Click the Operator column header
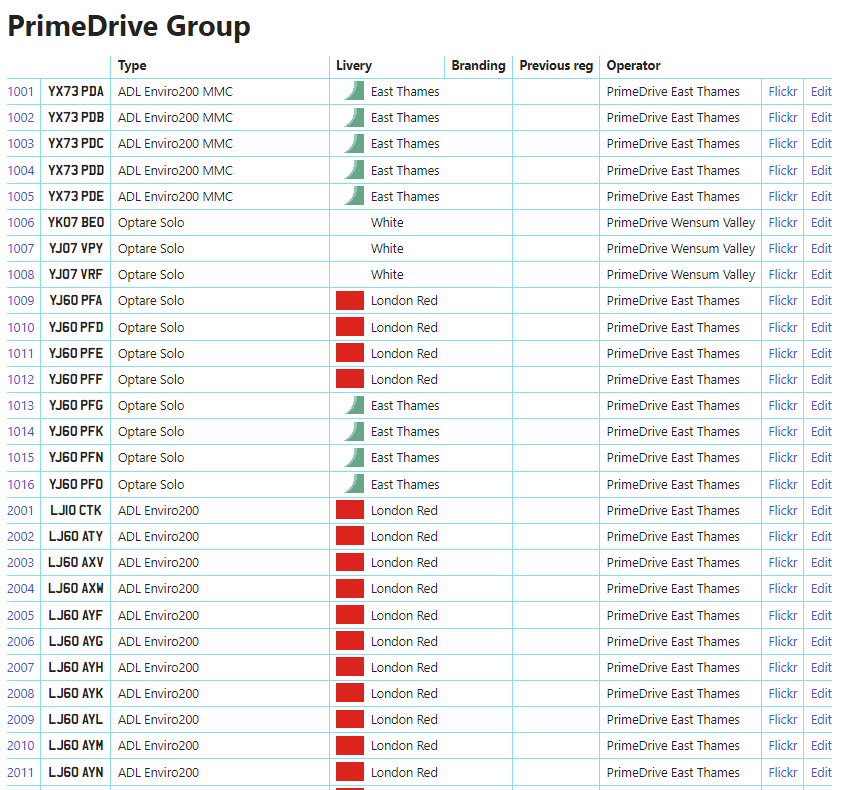 point(633,66)
